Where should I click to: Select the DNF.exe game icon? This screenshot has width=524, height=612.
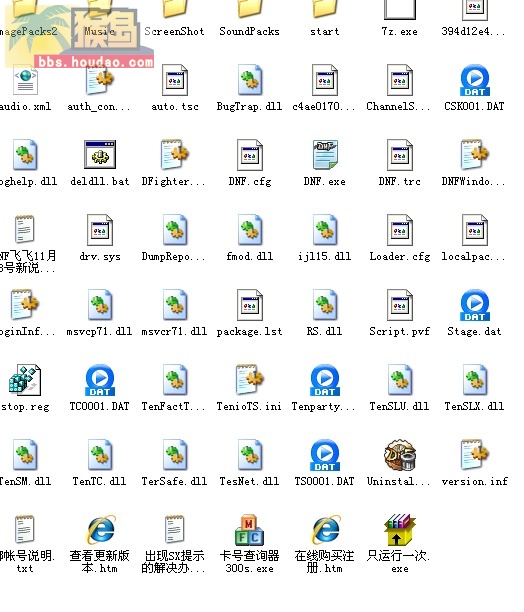[325, 155]
